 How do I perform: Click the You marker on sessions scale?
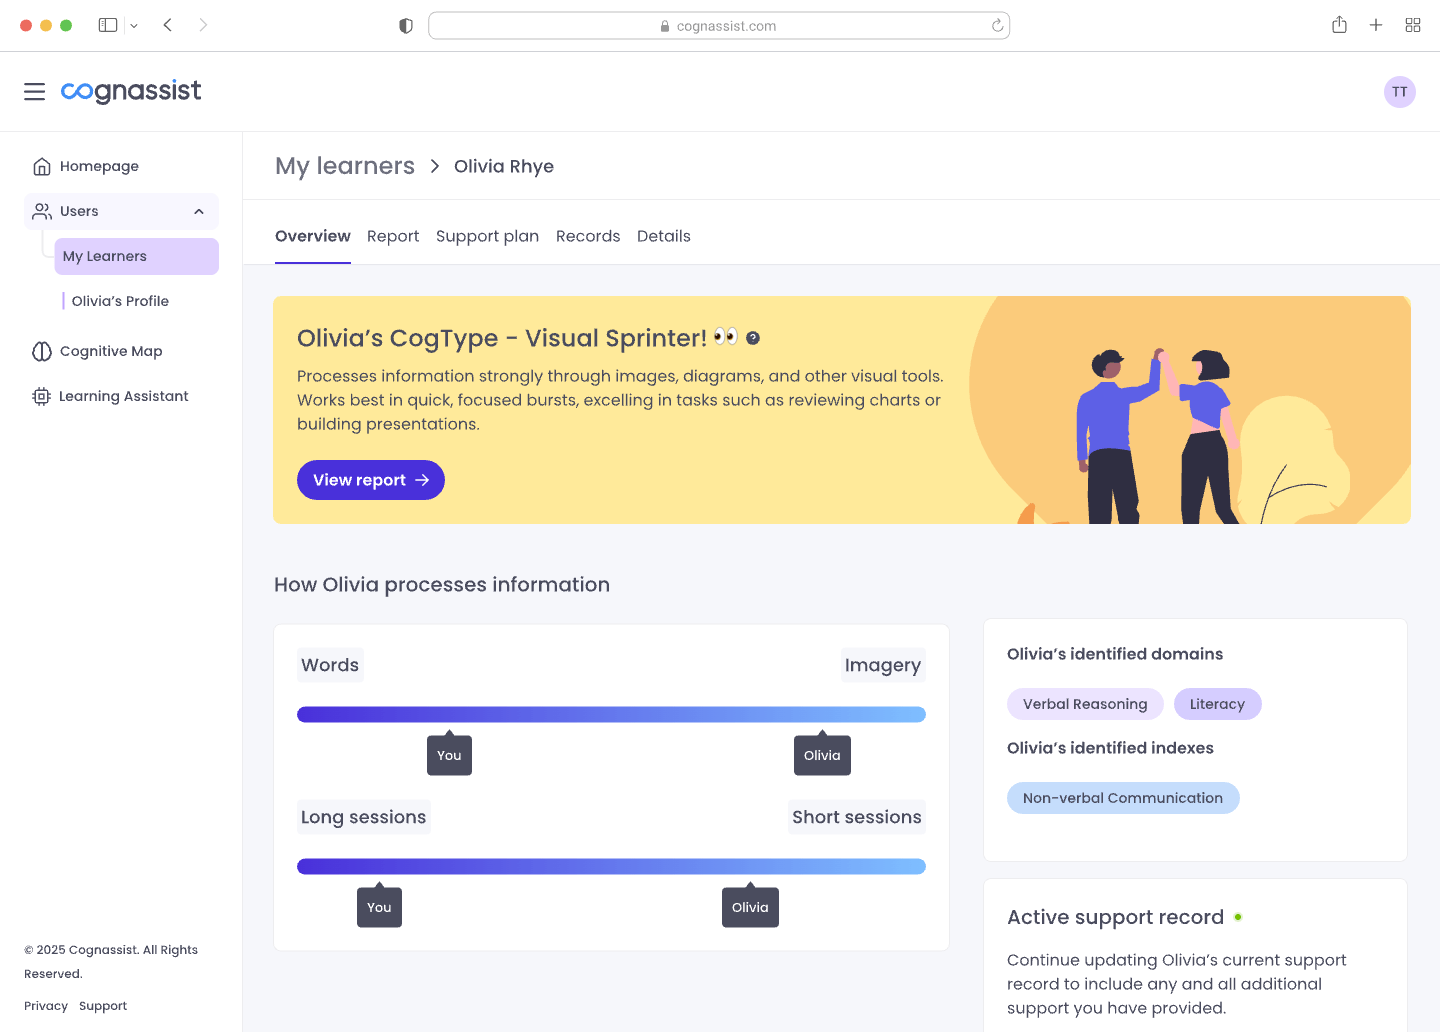(x=379, y=907)
